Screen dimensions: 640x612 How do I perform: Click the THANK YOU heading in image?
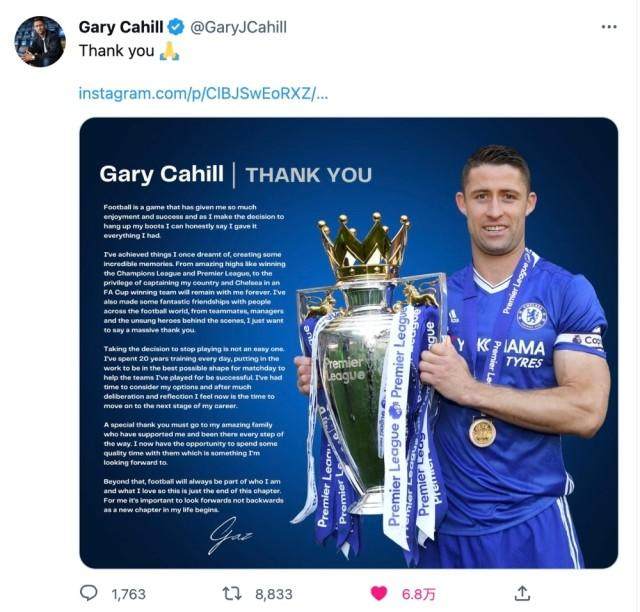click(309, 175)
